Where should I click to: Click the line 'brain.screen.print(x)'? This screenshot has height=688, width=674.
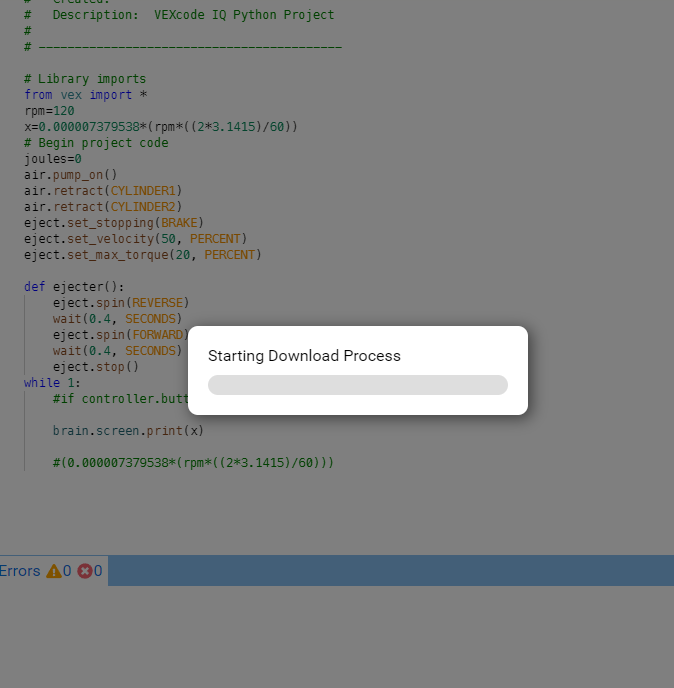pos(128,431)
